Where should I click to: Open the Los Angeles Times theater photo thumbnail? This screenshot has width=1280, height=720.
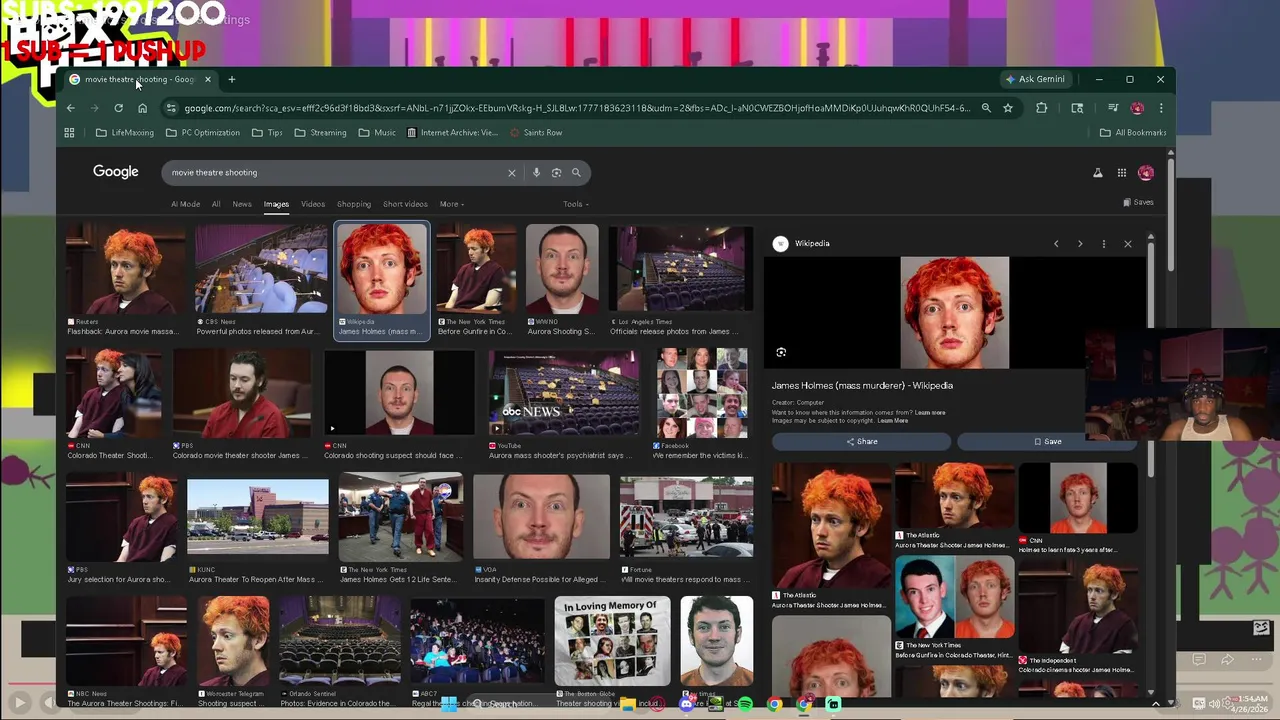click(x=681, y=269)
